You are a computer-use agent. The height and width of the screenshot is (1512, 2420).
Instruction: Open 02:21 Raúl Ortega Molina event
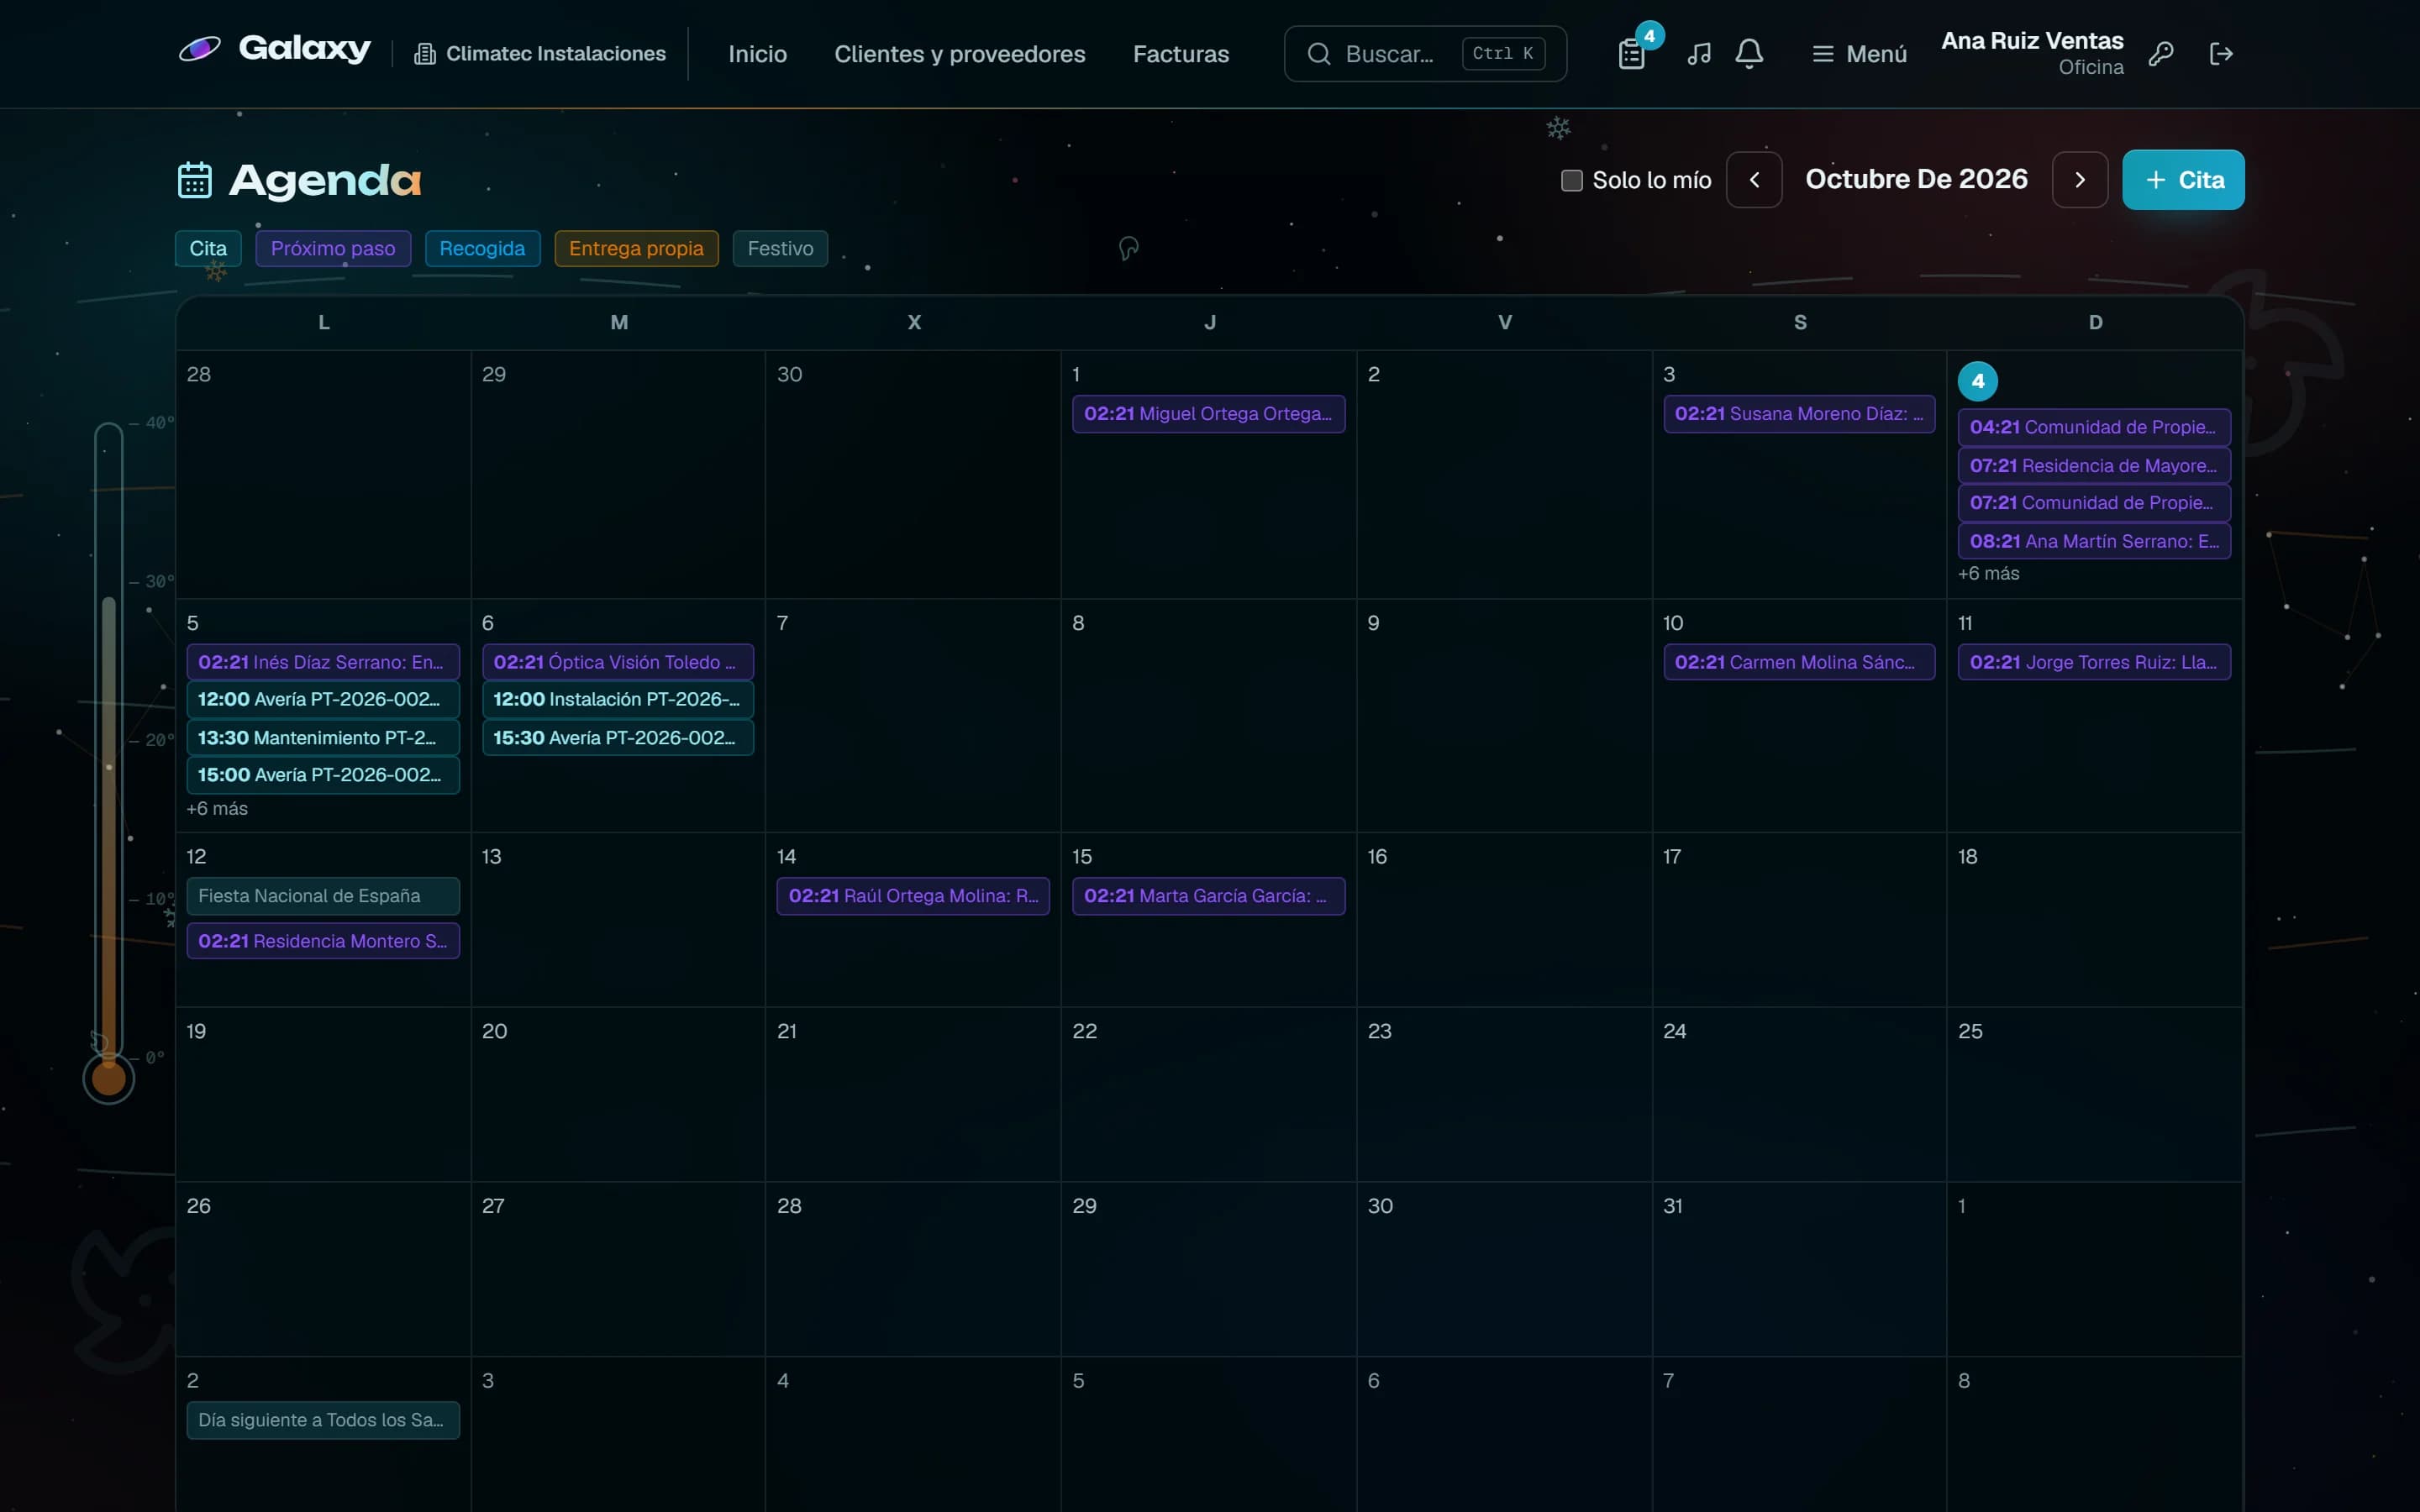pos(913,896)
